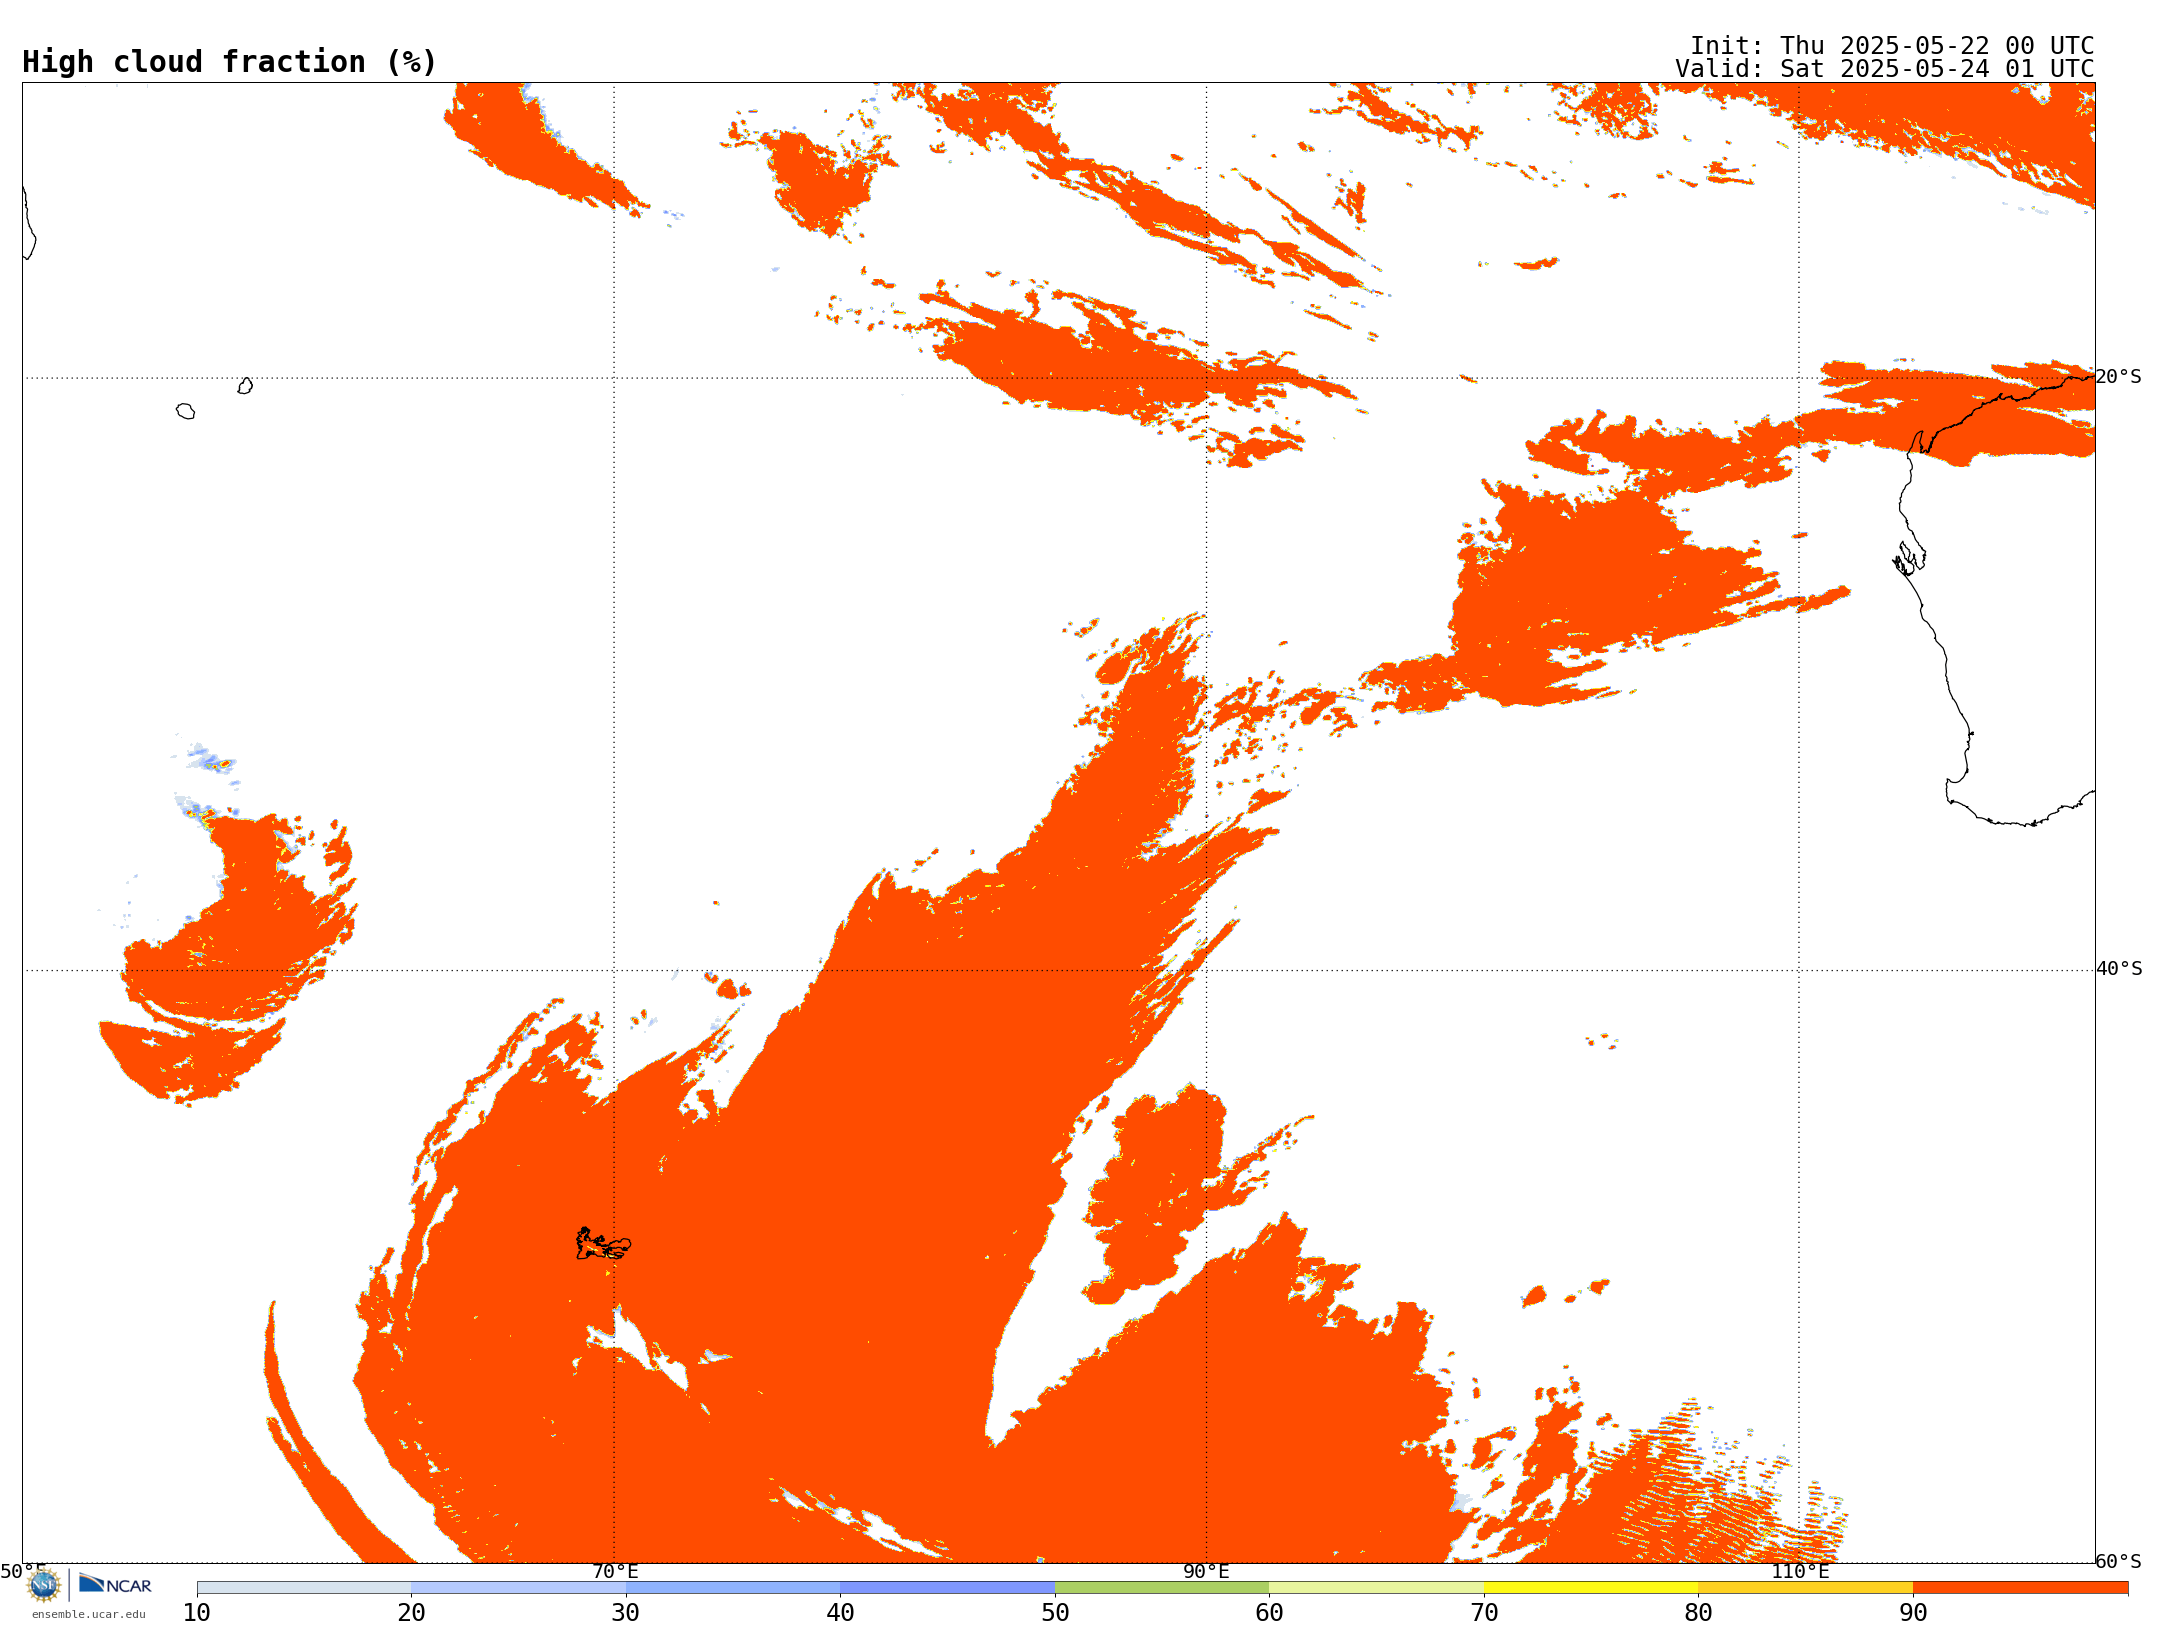2160x1626 pixels.
Task: Click the 10–20 light gray colorbar segment
Action: [x=304, y=1588]
